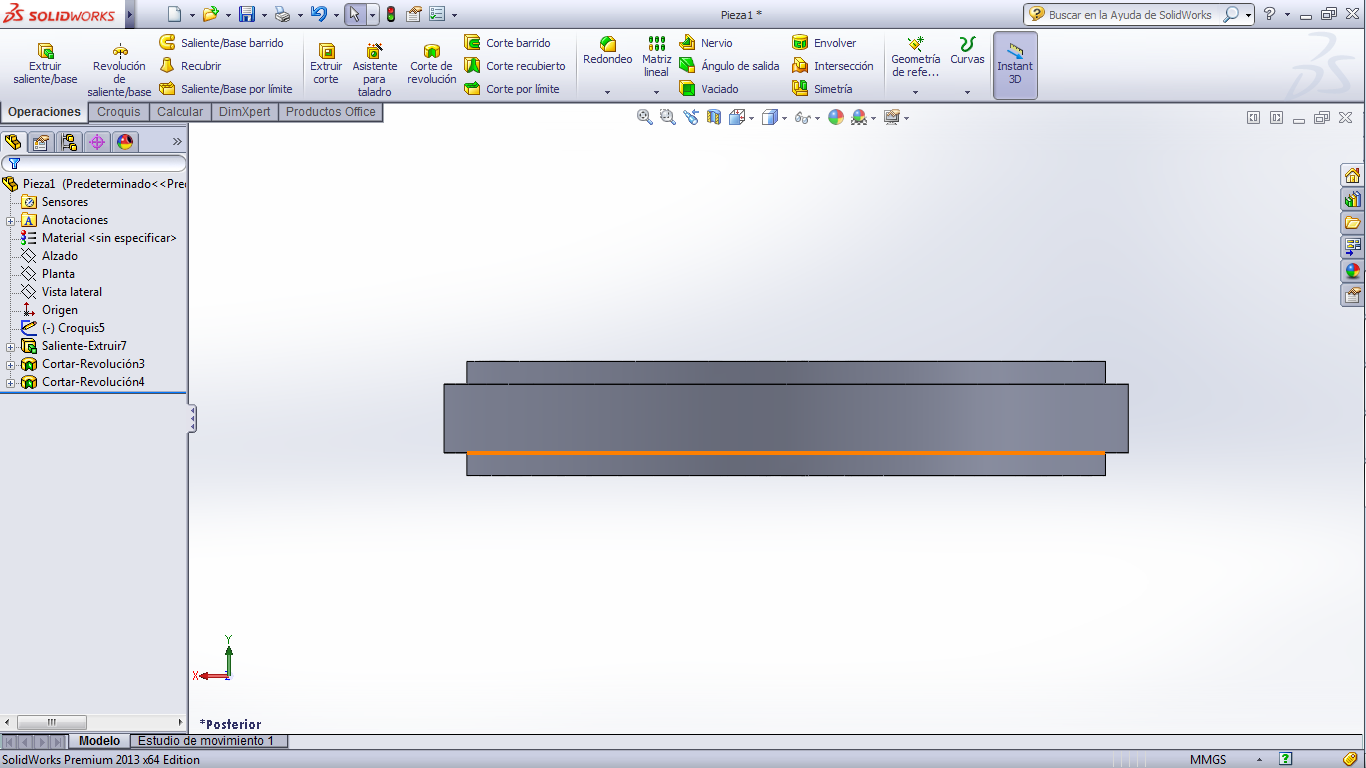Click Saliente/Base por límite
This screenshot has width=1366, height=768.
click(226, 89)
